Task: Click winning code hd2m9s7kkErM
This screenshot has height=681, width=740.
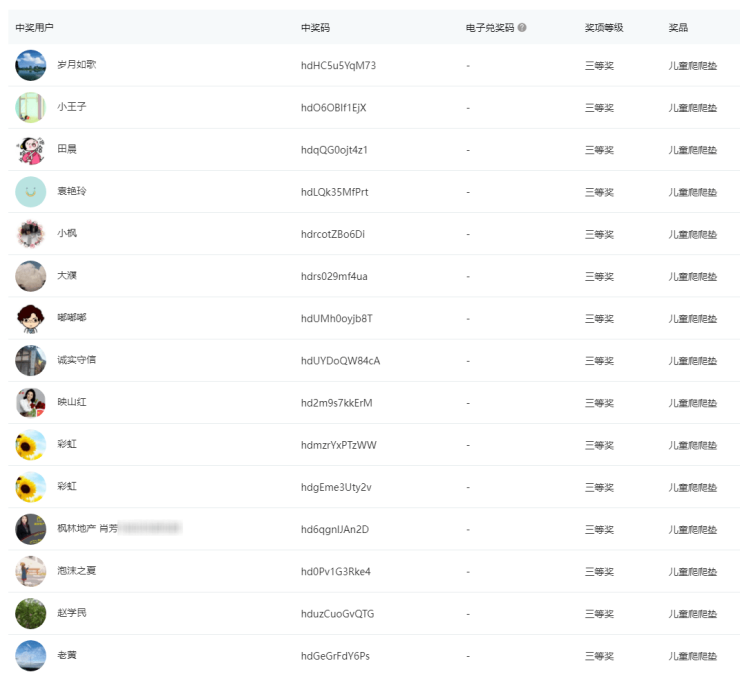Action: 336,403
